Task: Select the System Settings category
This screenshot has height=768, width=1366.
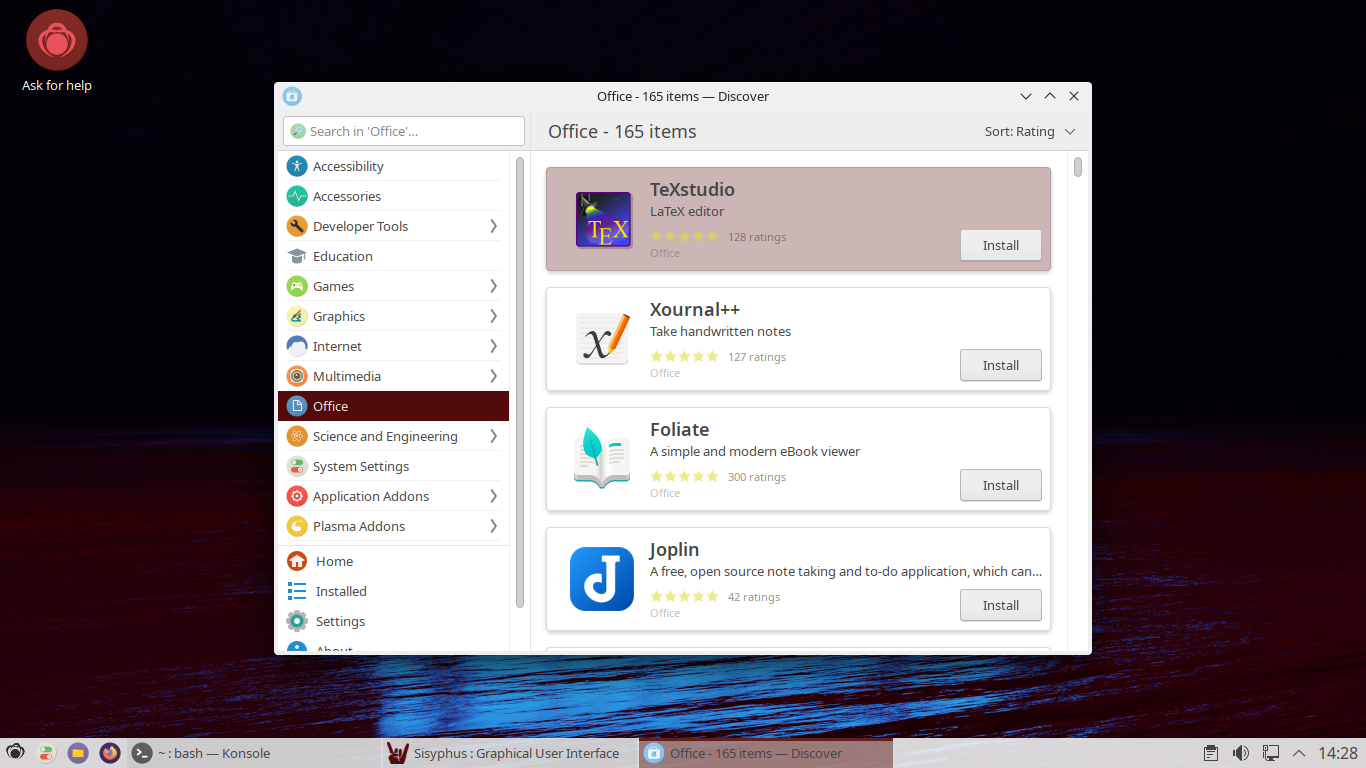Action: pos(393,466)
